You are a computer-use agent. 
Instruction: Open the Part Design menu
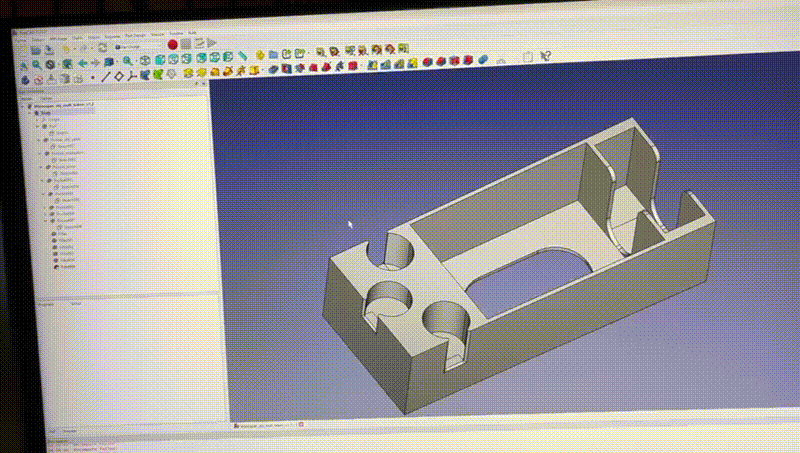click(x=135, y=35)
